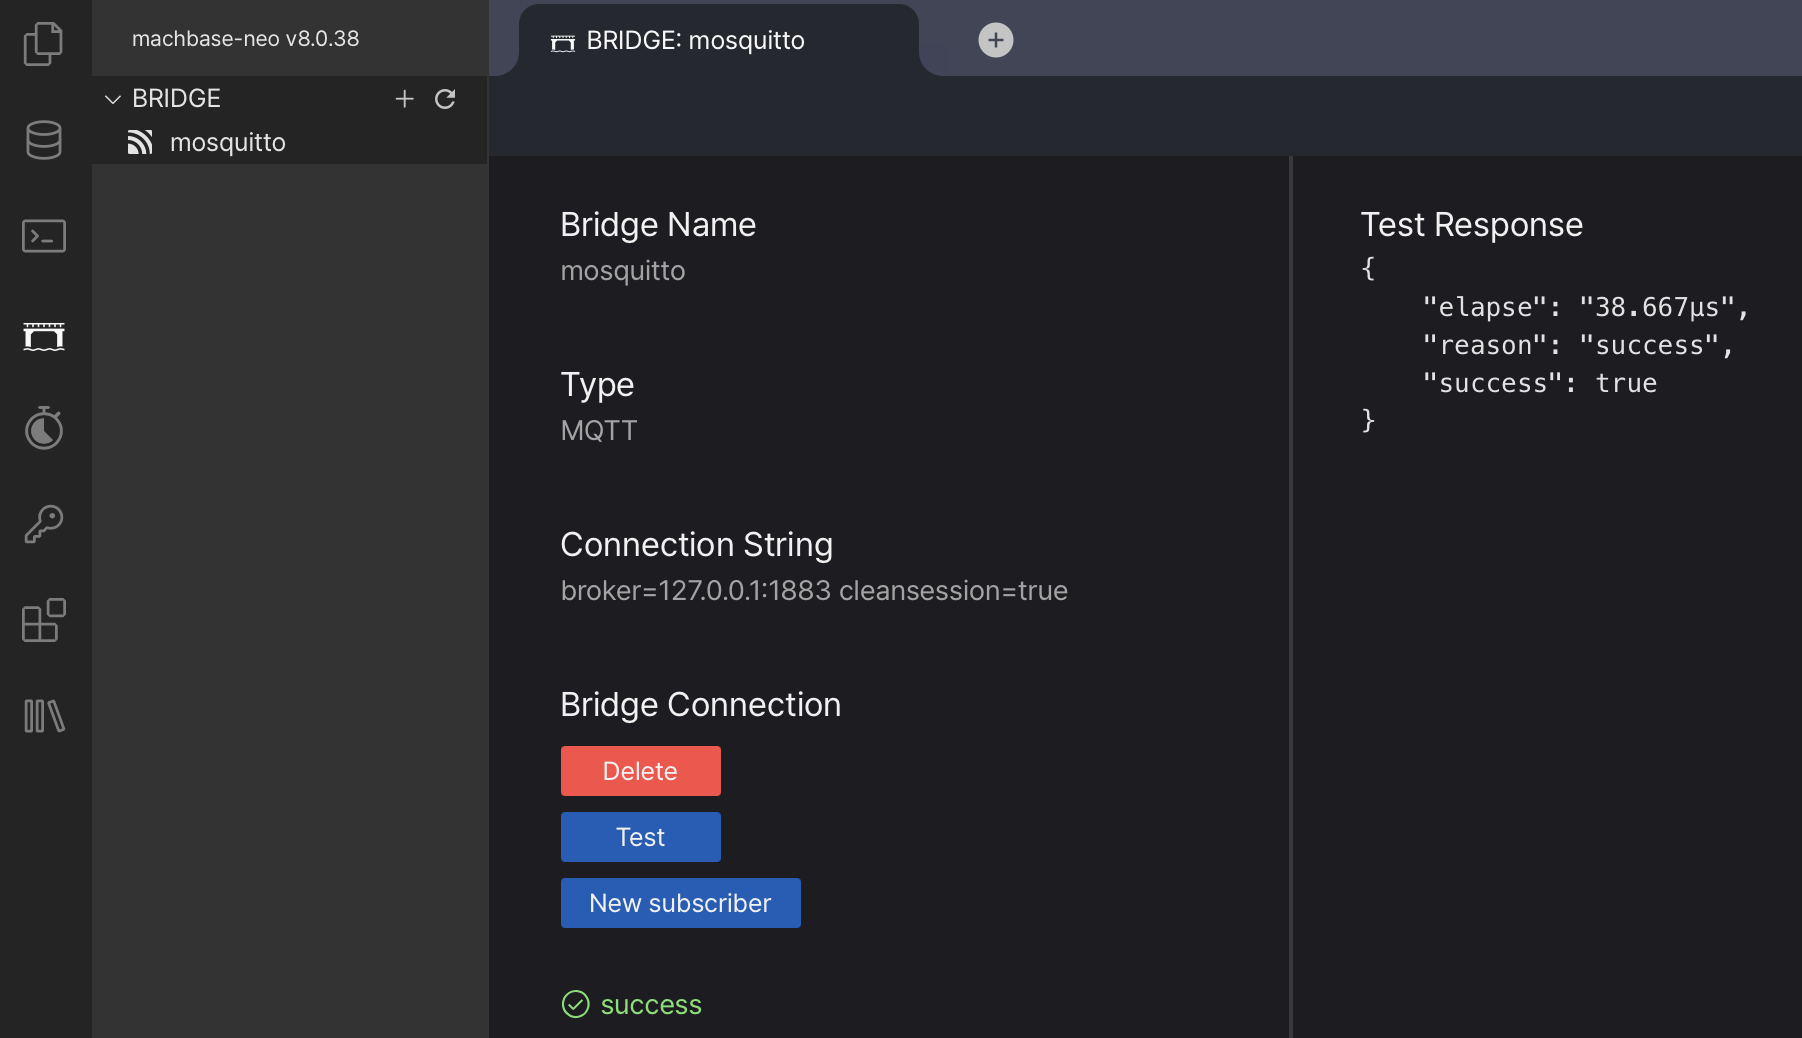Click the New subscriber button
This screenshot has width=1802, height=1038.
click(x=680, y=903)
